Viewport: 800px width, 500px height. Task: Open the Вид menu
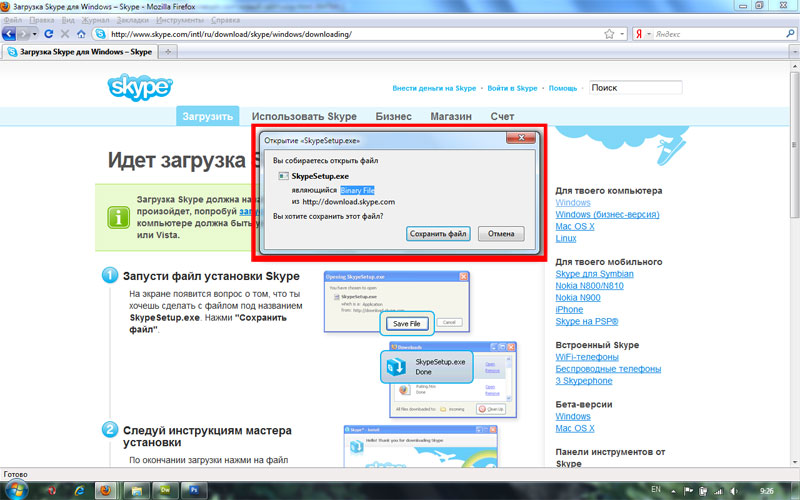pos(68,20)
